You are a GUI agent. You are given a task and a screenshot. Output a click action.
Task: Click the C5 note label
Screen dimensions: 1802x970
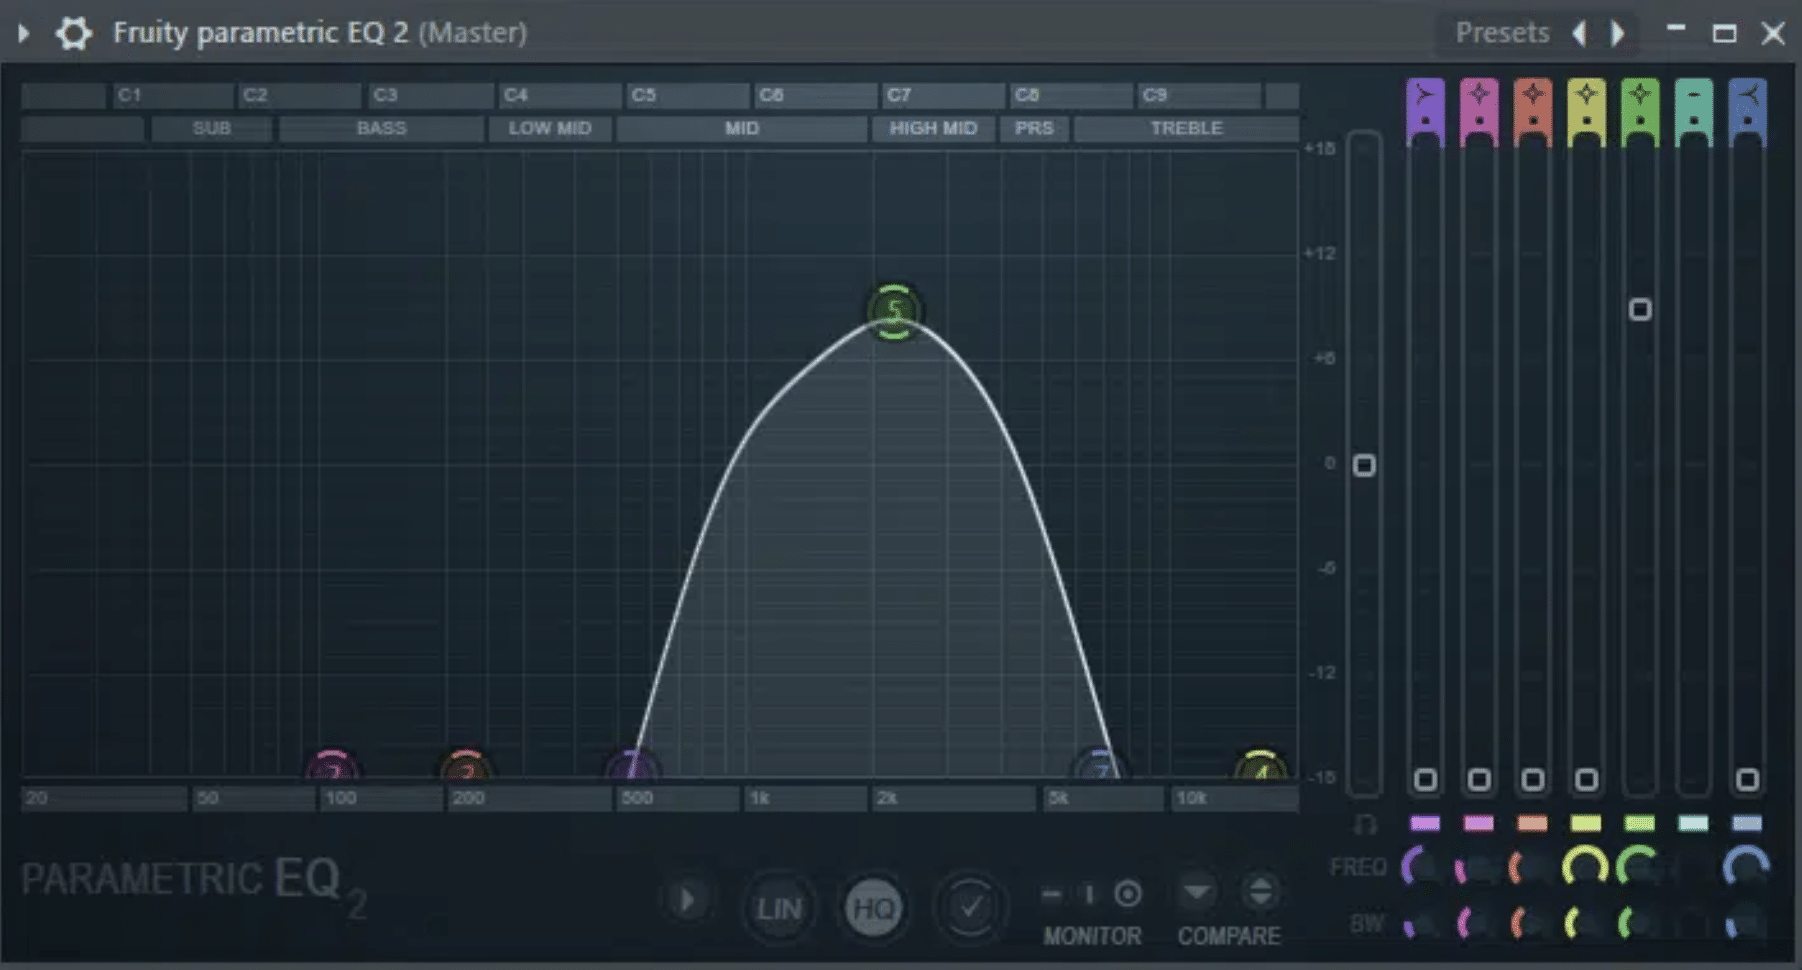point(644,95)
